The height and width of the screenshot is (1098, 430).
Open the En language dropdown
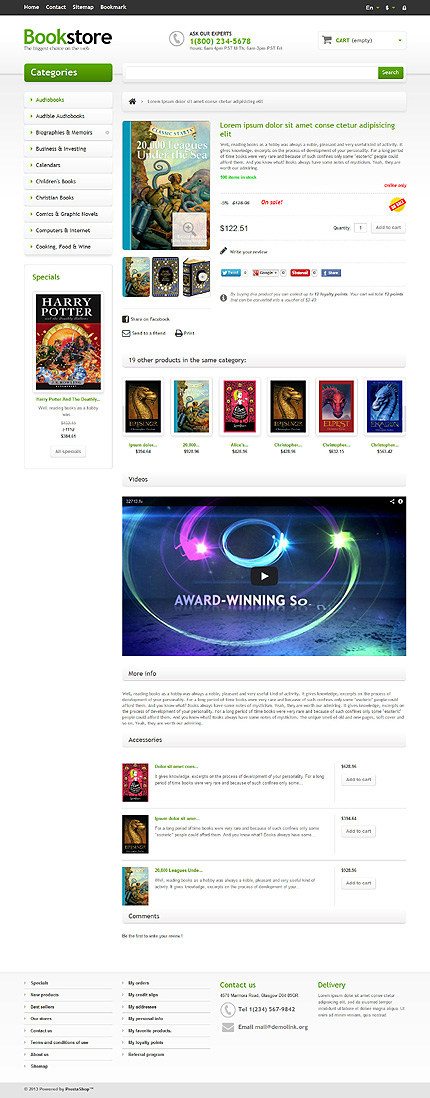(373, 7)
